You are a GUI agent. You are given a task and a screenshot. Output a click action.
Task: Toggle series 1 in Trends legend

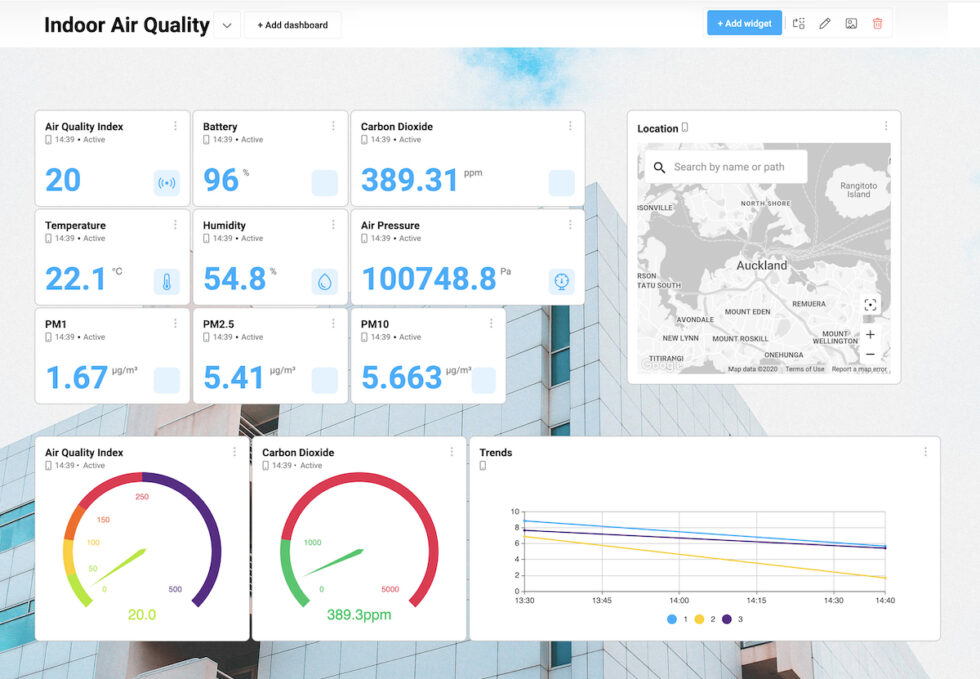click(673, 619)
